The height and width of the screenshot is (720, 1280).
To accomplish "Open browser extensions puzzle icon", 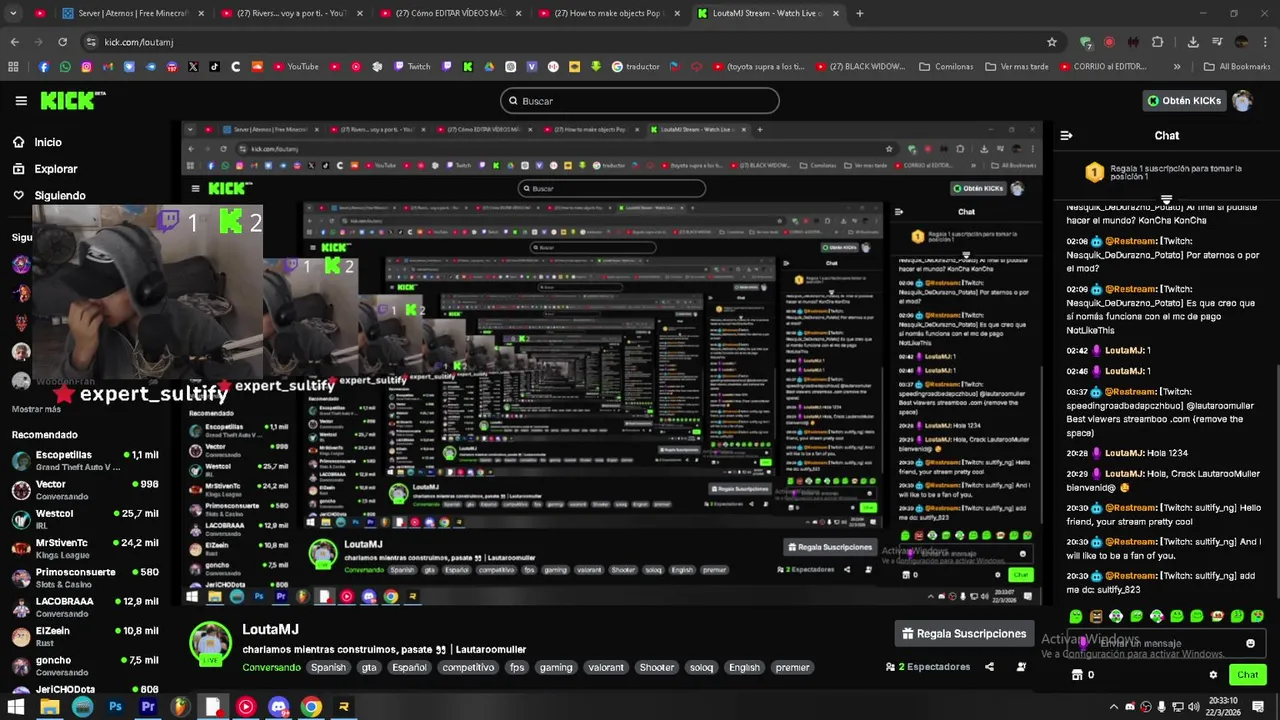I will pyautogui.click(x=1157, y=42).
